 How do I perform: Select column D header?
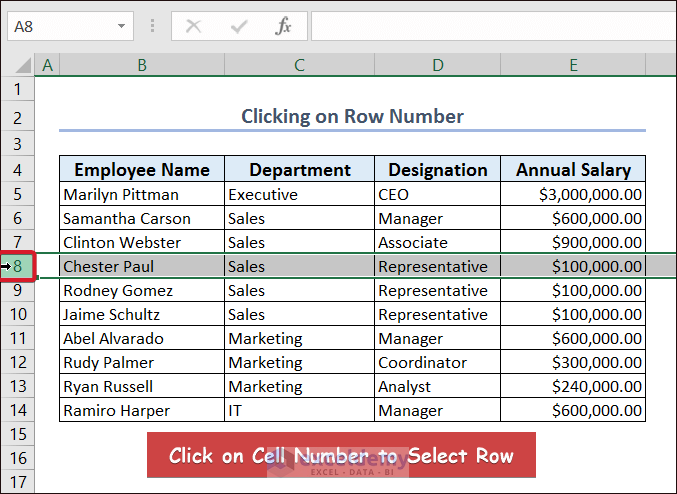pyautogui.click(x=437, y=65)
